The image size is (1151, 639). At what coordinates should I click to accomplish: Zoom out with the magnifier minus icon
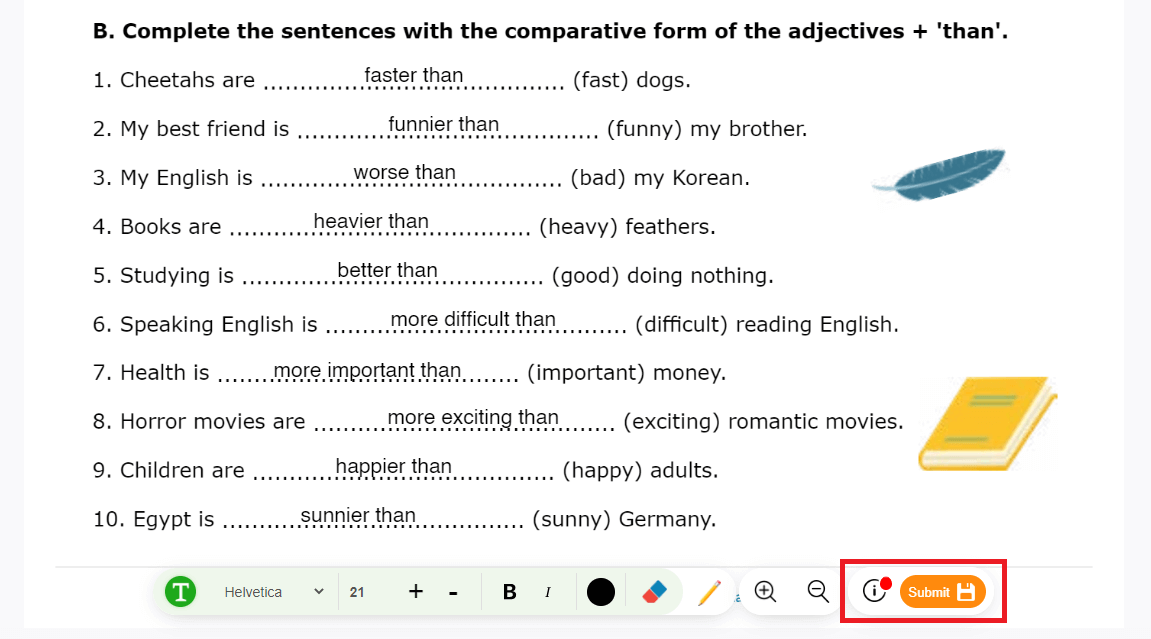(817, 592)
